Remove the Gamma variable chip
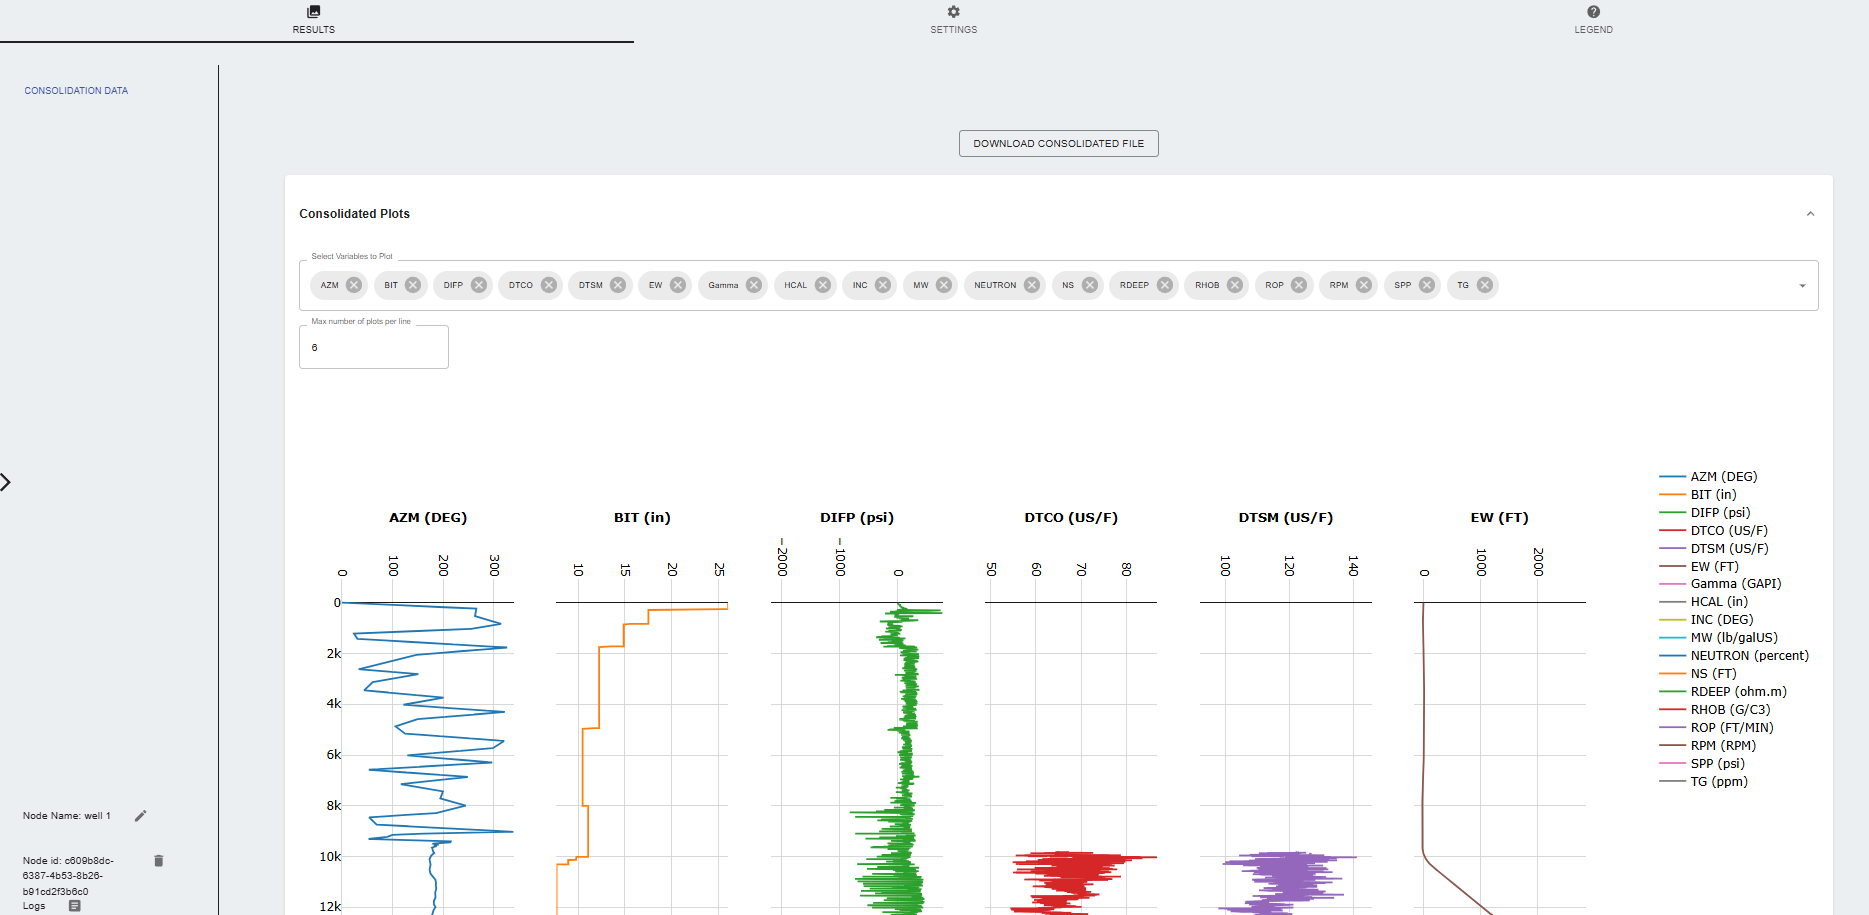This screenshot has height=915, width=1869. (x=754, y=285)
